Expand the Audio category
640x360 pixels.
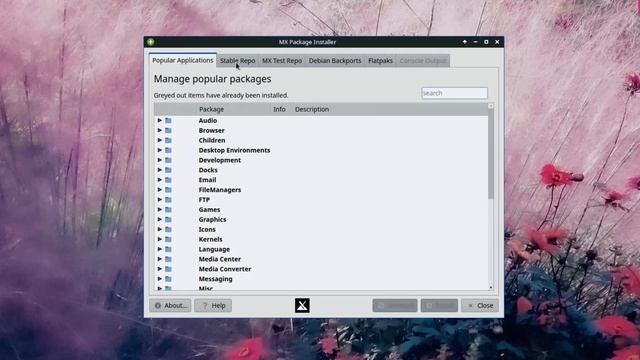160,120
